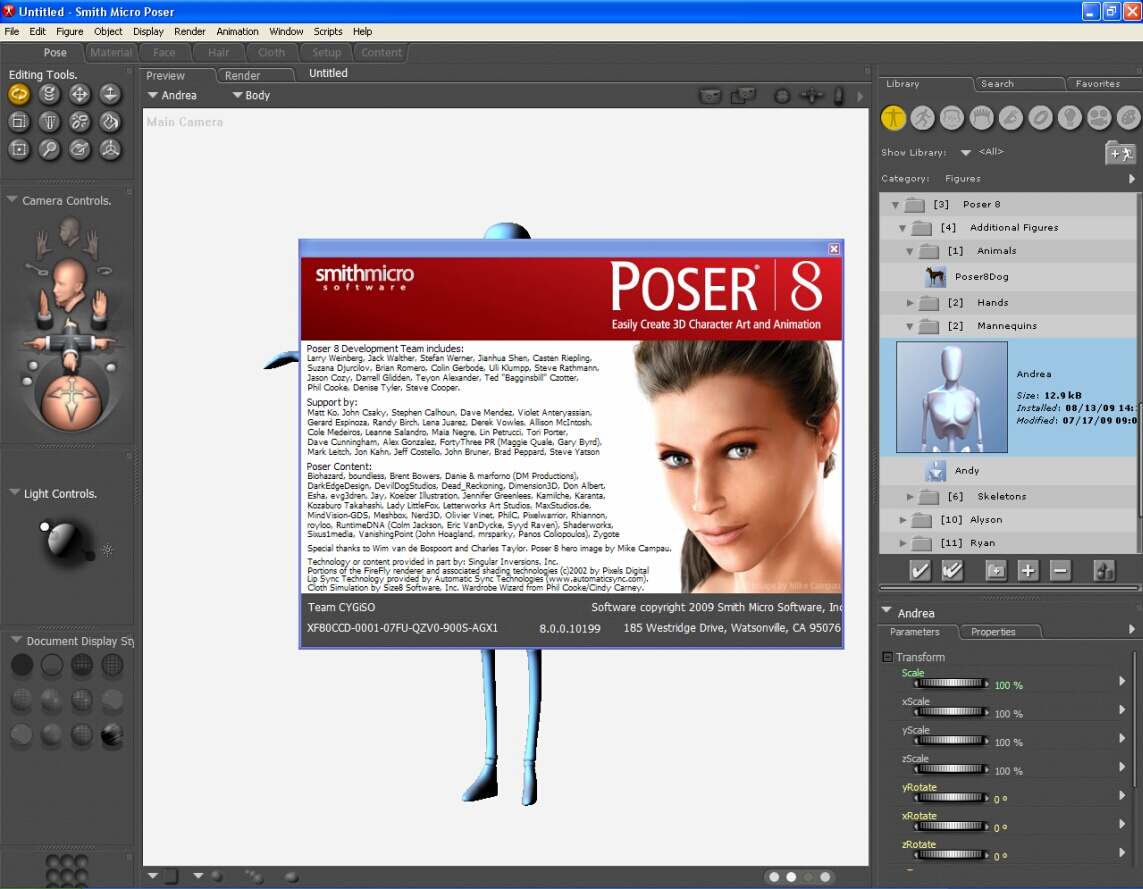This screenshot has width=1143, height=889.
Task: Collapse the Poser 8 library folder
Action: pos(895,205)
